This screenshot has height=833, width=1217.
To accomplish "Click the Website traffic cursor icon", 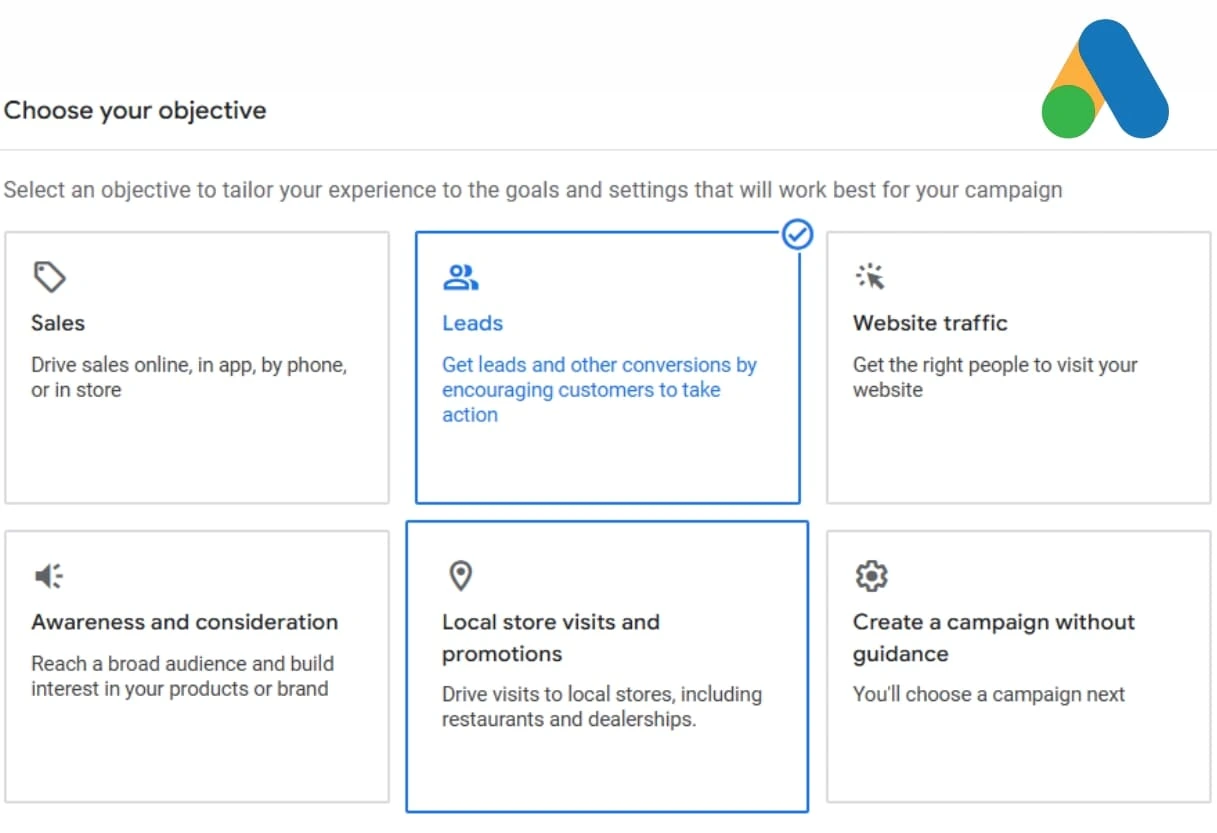I will point(871,277).
